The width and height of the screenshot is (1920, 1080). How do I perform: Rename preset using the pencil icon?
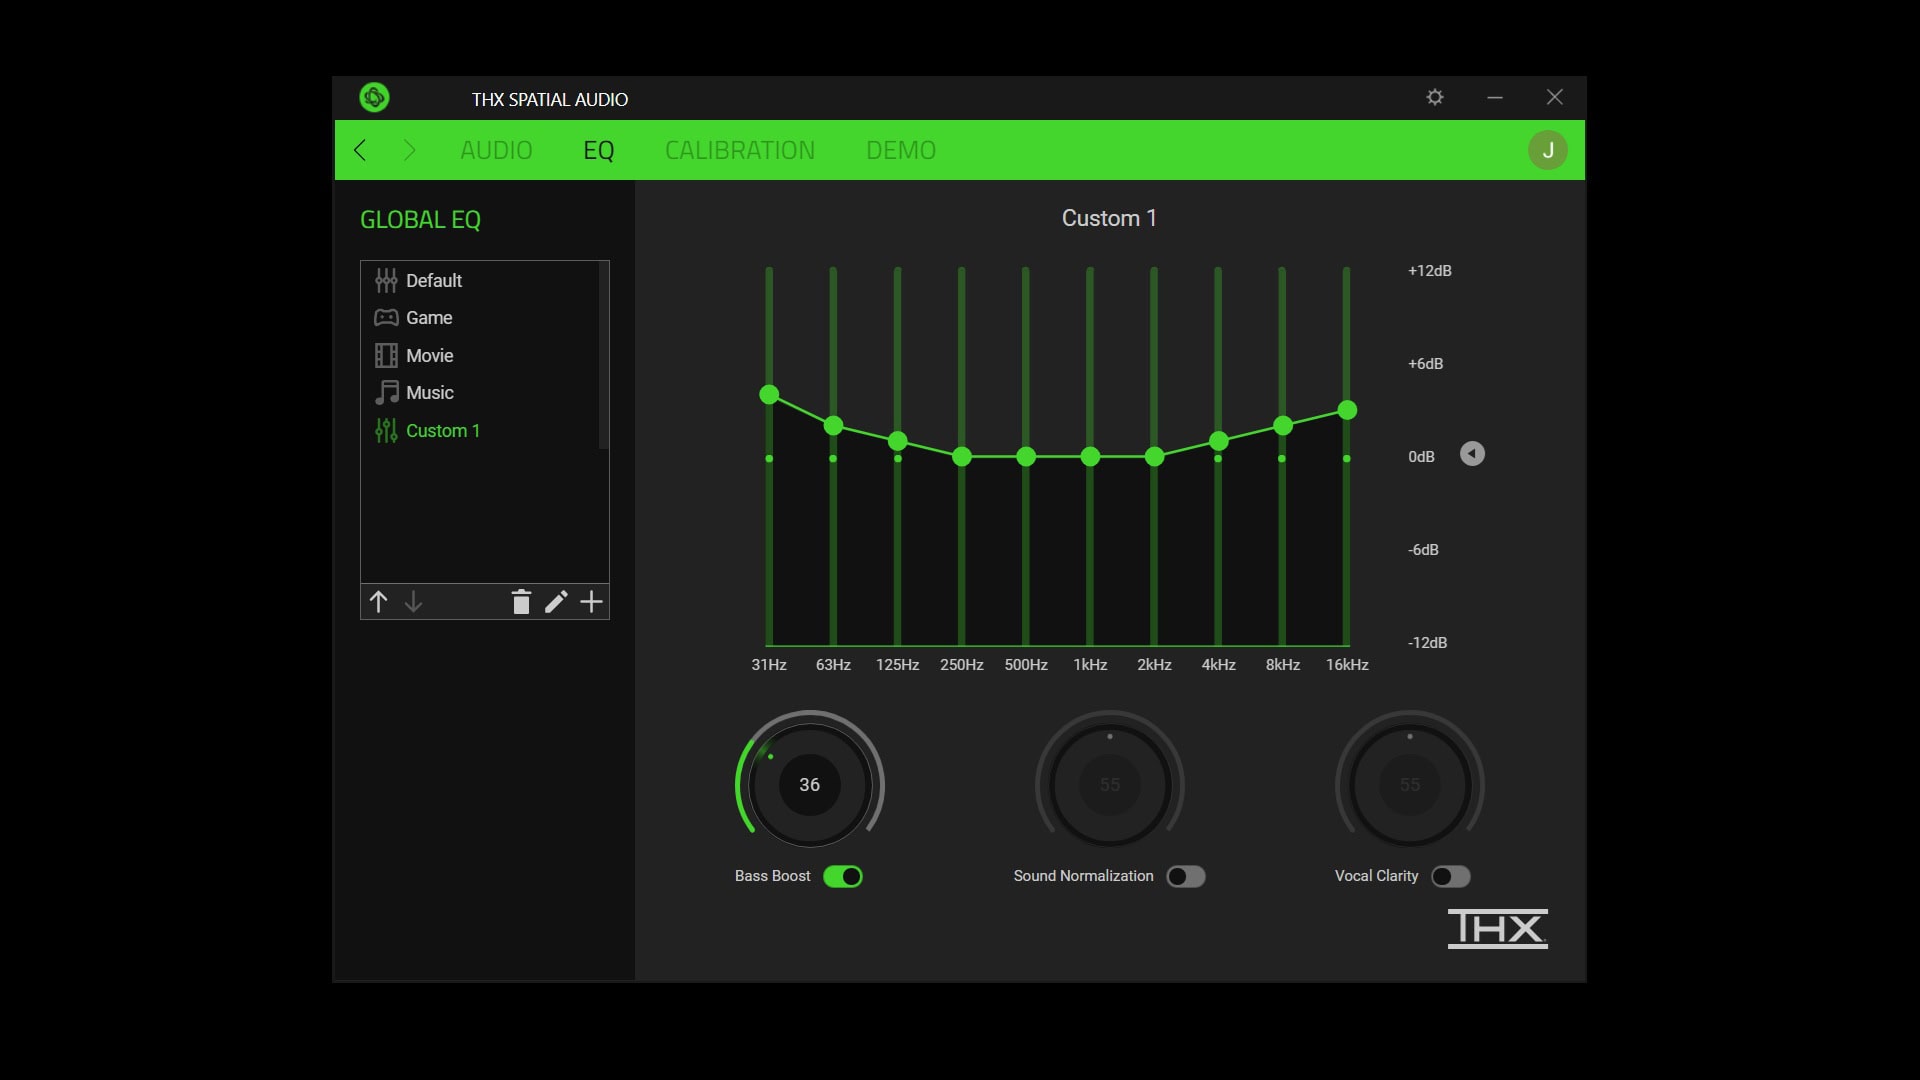click(556, 601)
